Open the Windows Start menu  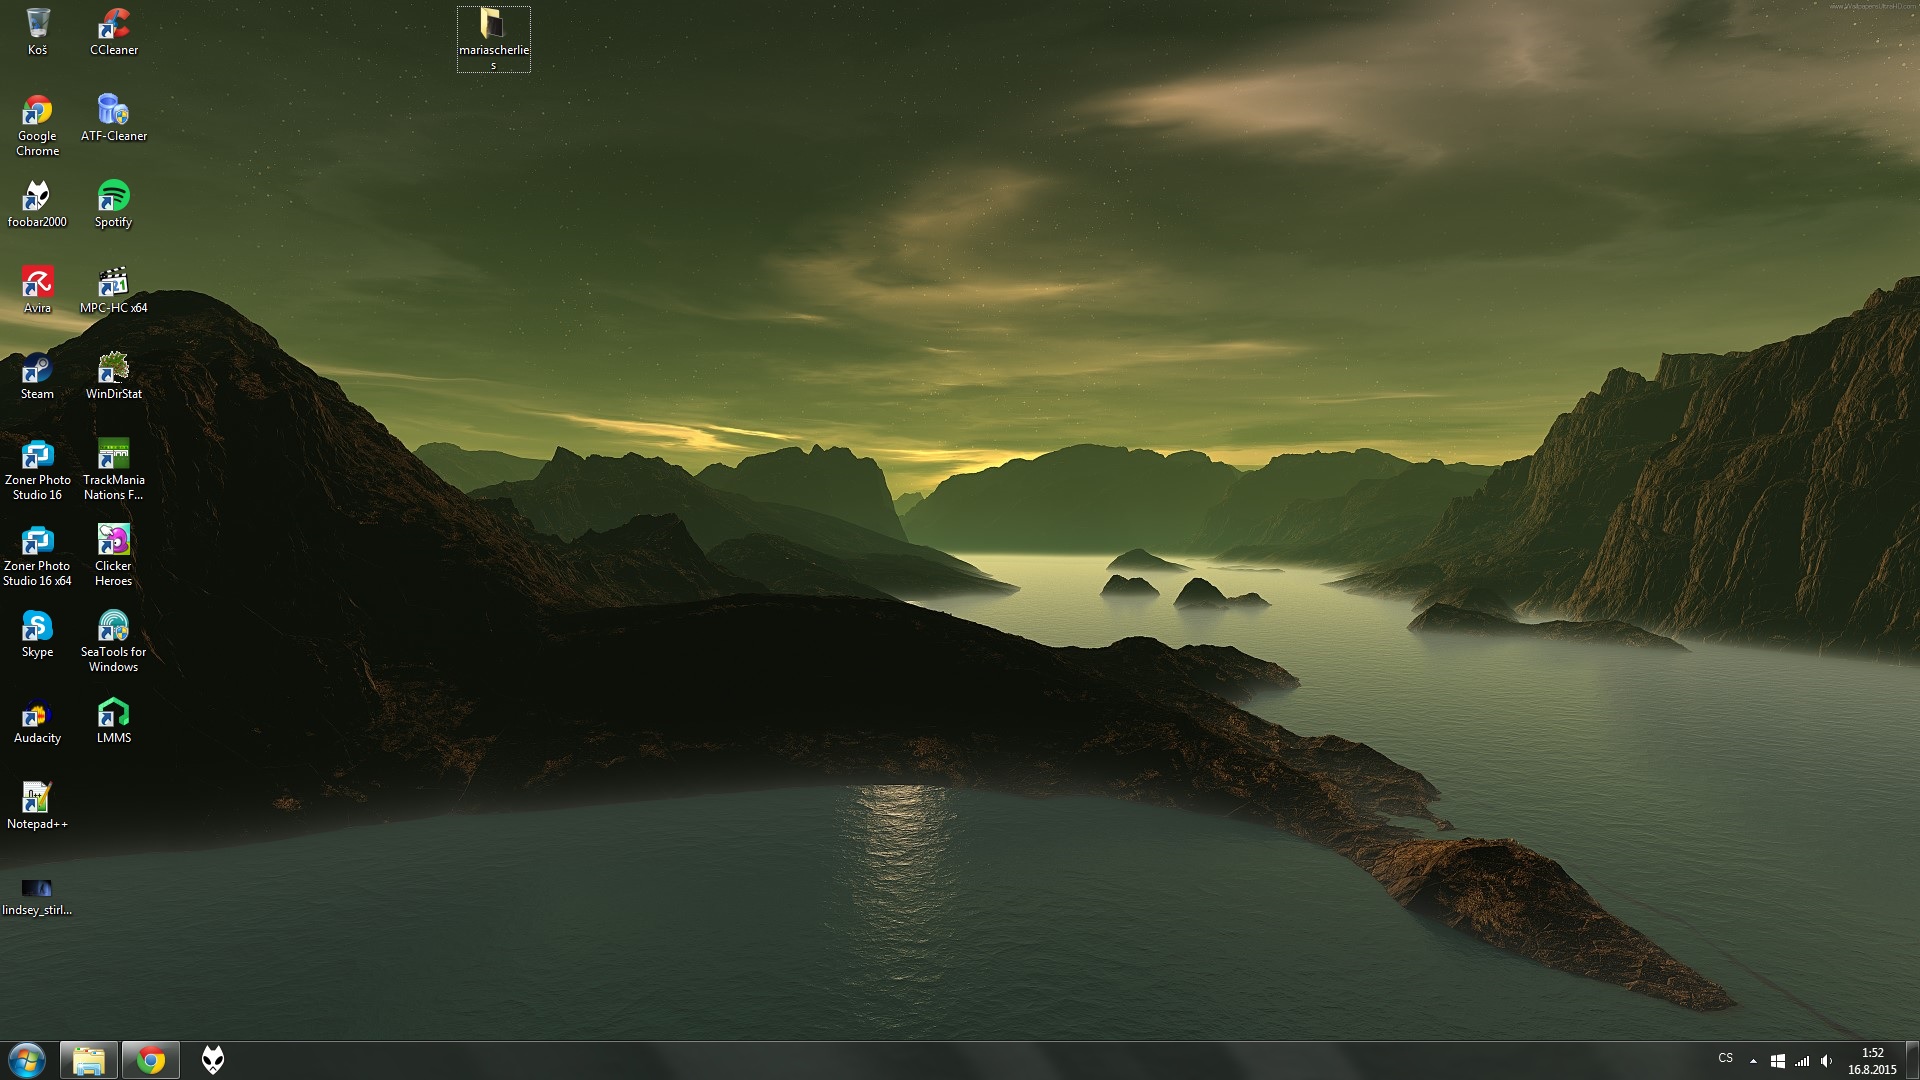(27, 1060)
